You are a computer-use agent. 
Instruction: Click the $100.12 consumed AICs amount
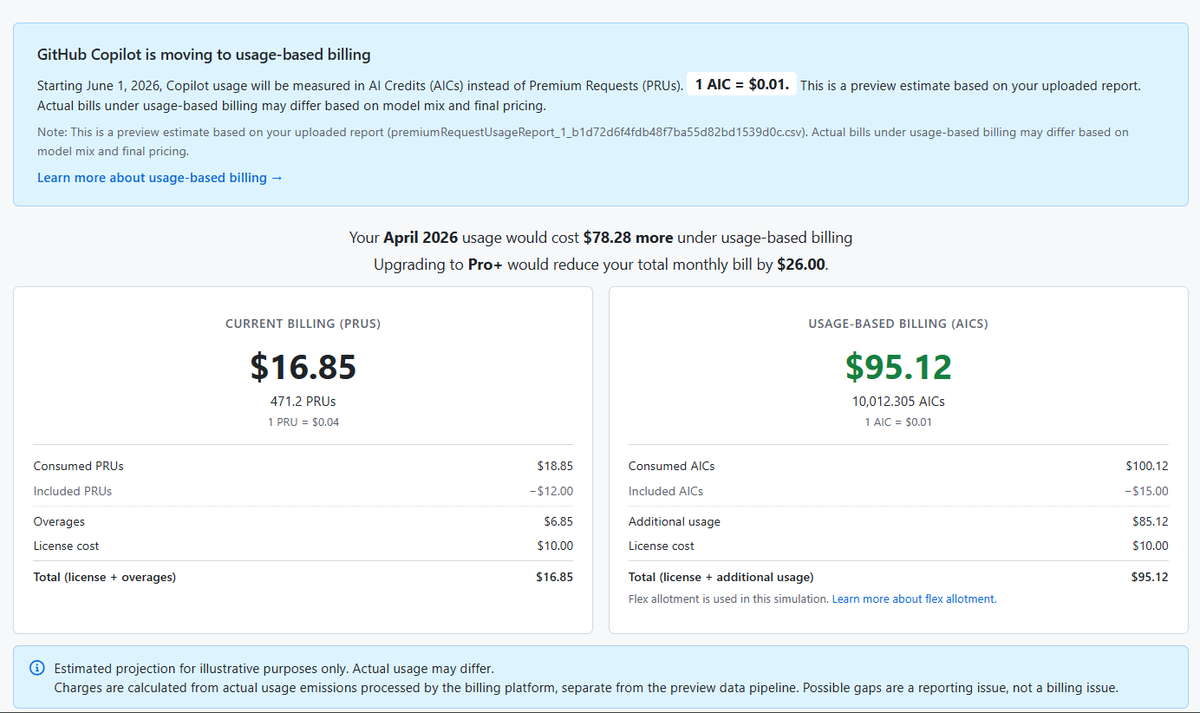coord(1147,466)
